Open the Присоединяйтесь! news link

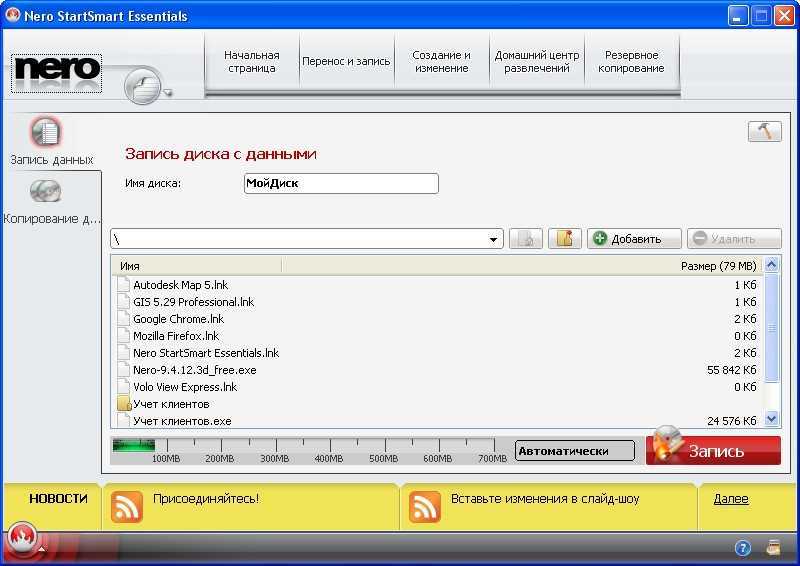point(206,499)
